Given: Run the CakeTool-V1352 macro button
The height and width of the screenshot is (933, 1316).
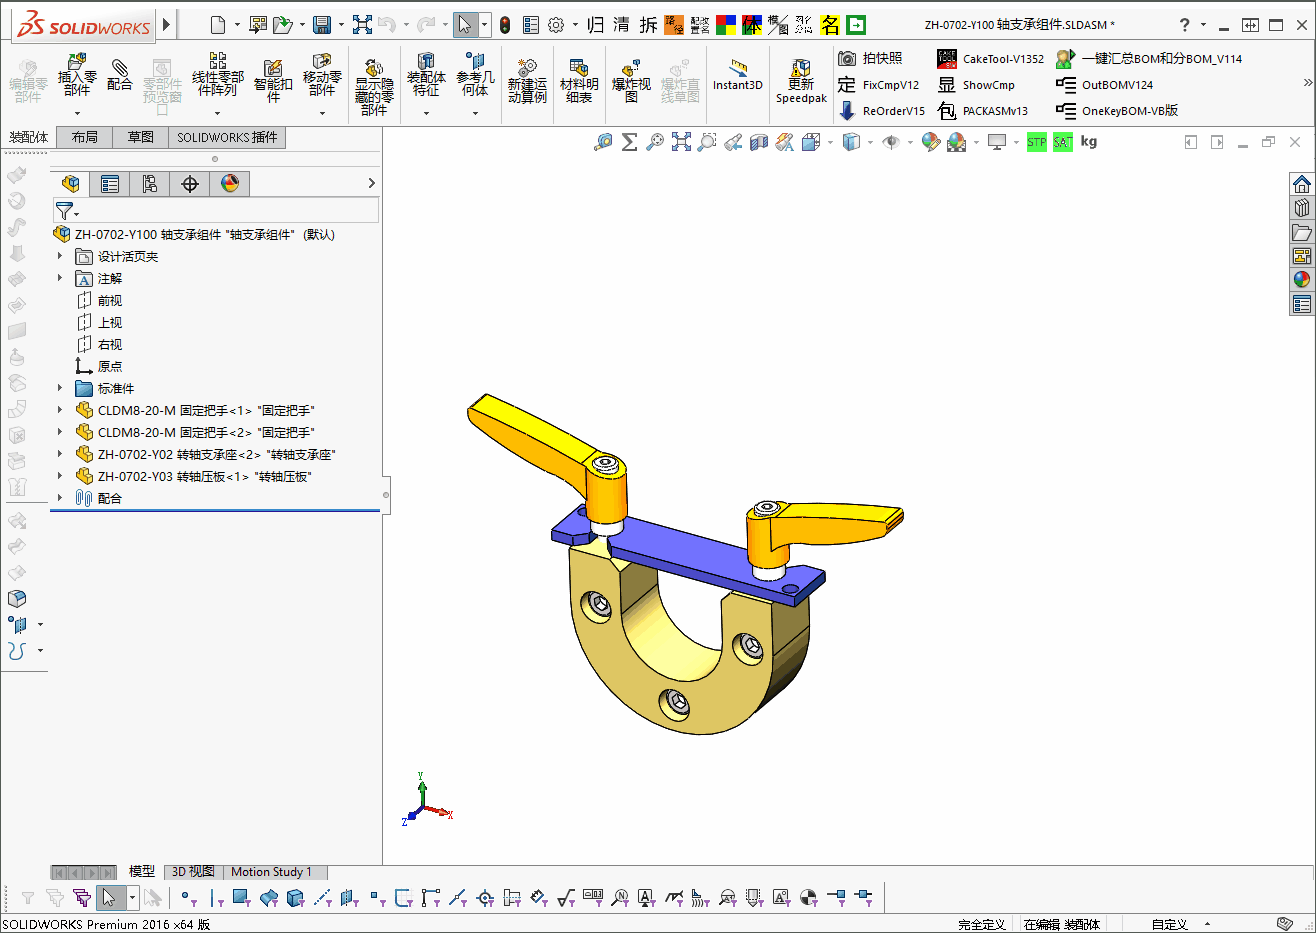Looking at the screenshot, I should (x=990, y=59).
